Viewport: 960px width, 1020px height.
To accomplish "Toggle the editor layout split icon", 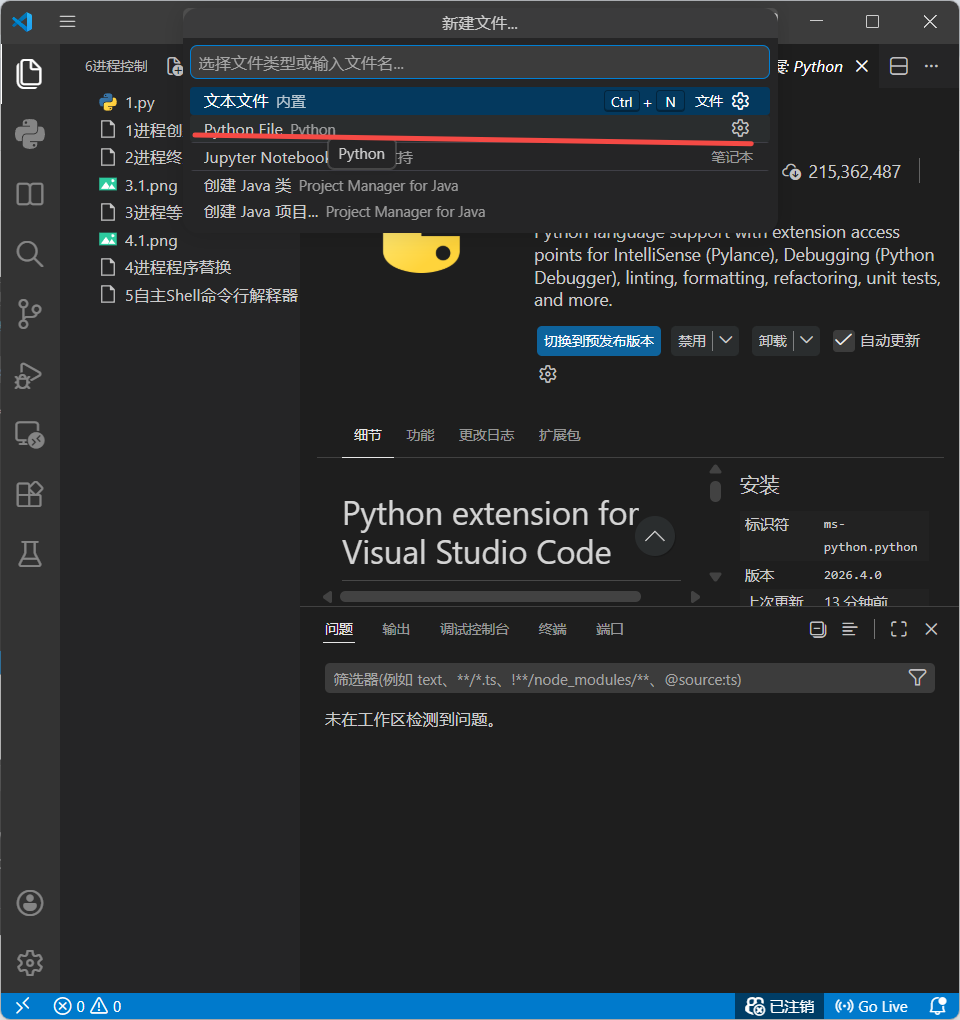I will [x=899, y=66].
